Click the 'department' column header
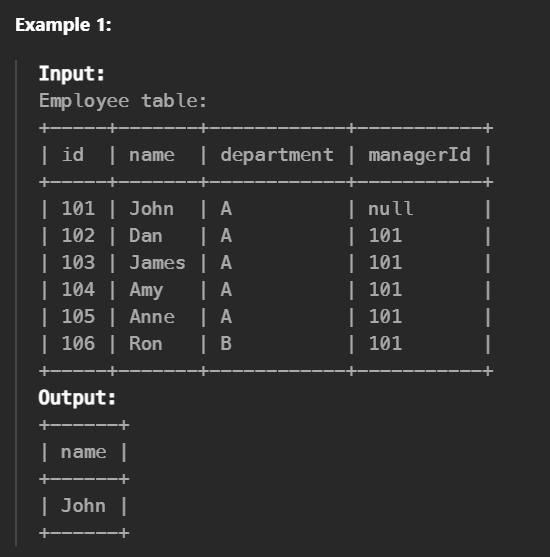 [277, 155]
